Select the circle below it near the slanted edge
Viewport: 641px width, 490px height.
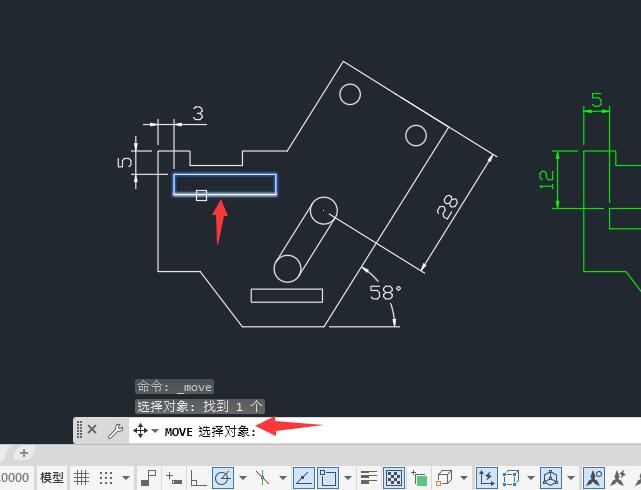pos(416,135)
